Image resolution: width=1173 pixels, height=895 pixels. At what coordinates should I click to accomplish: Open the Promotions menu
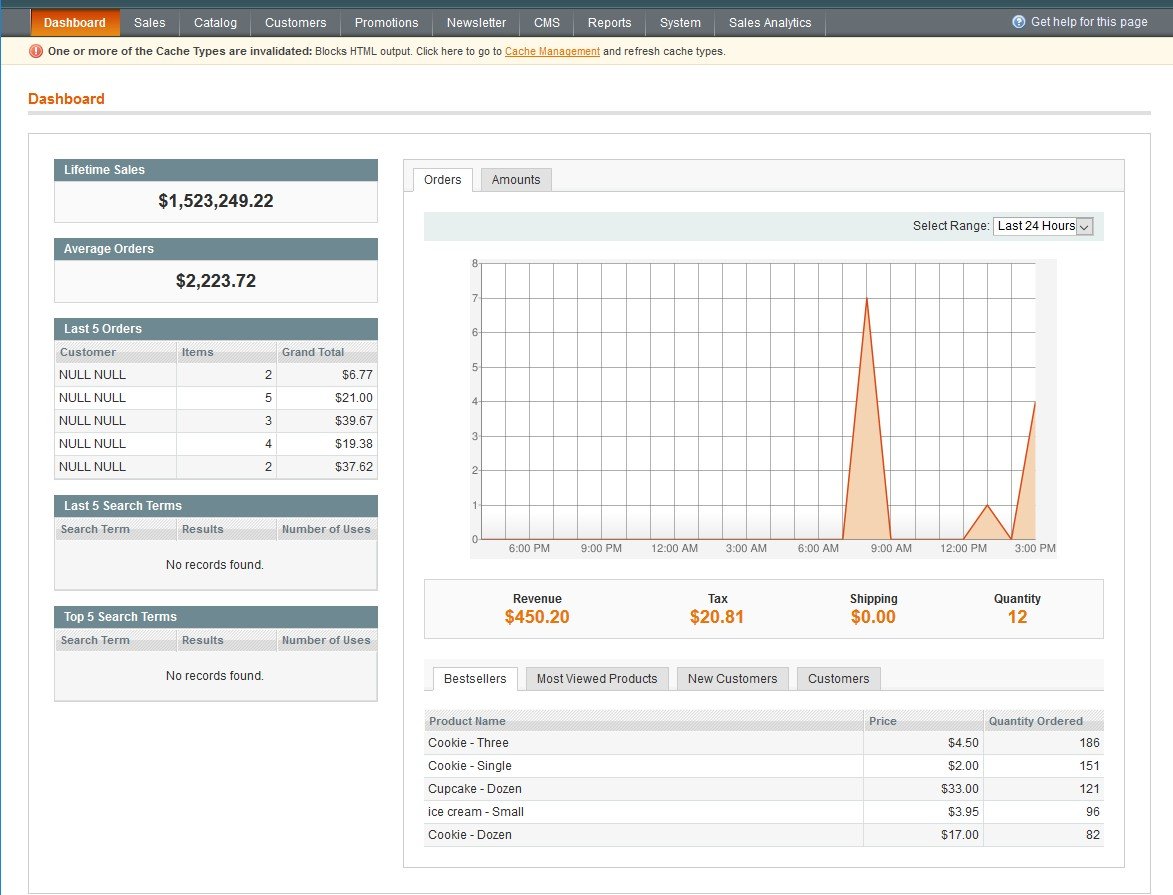click(x=386, y=23)
